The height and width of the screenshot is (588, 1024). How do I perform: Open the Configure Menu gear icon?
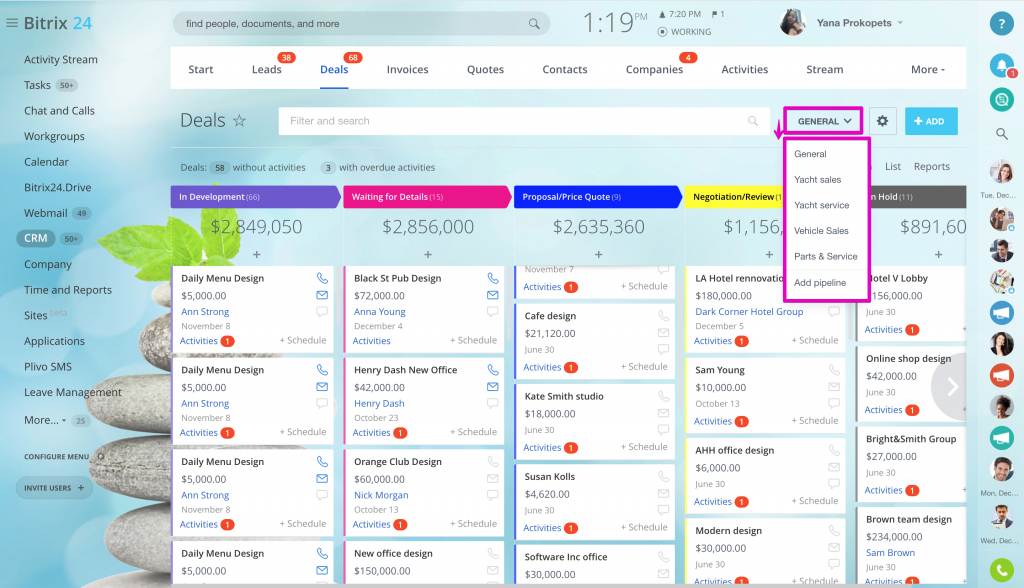point(101,457)
